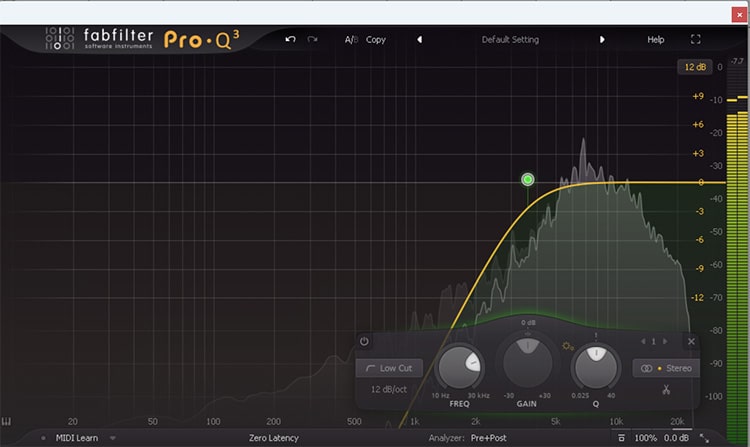The height and width of the screenshot is (447, 750).
Task: Toggle full screen mode icon
Action: point(695,39)
